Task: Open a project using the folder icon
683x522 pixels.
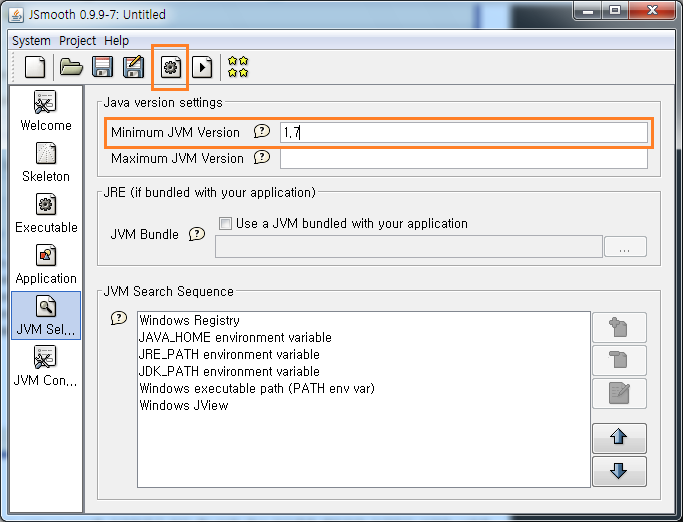Action: pyautogui.click(x=71, y=67)
